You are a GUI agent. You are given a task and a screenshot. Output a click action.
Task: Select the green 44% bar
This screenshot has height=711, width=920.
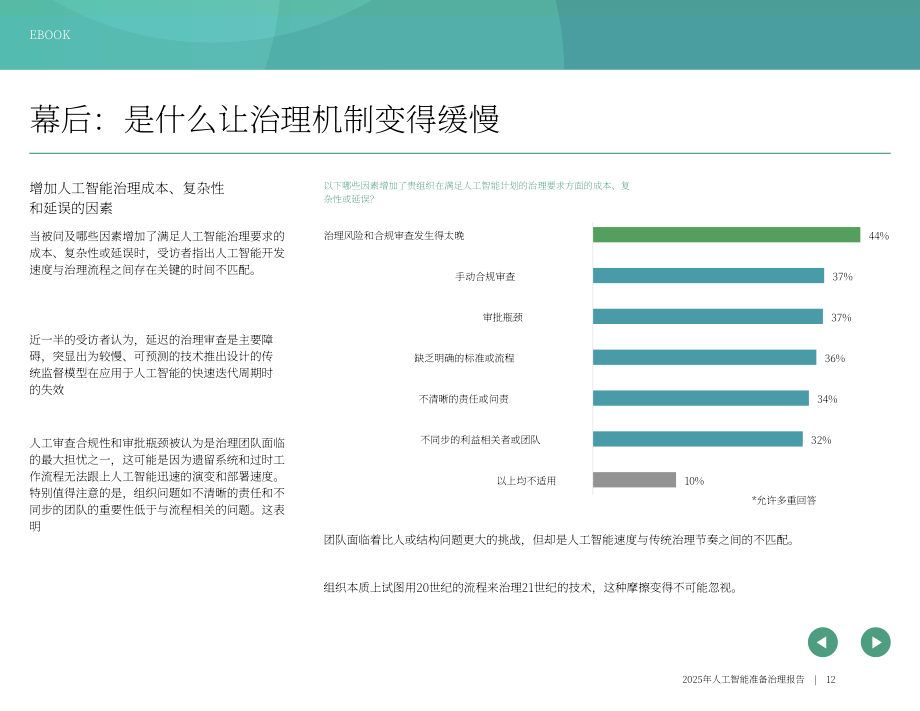(x=726, y=235)
